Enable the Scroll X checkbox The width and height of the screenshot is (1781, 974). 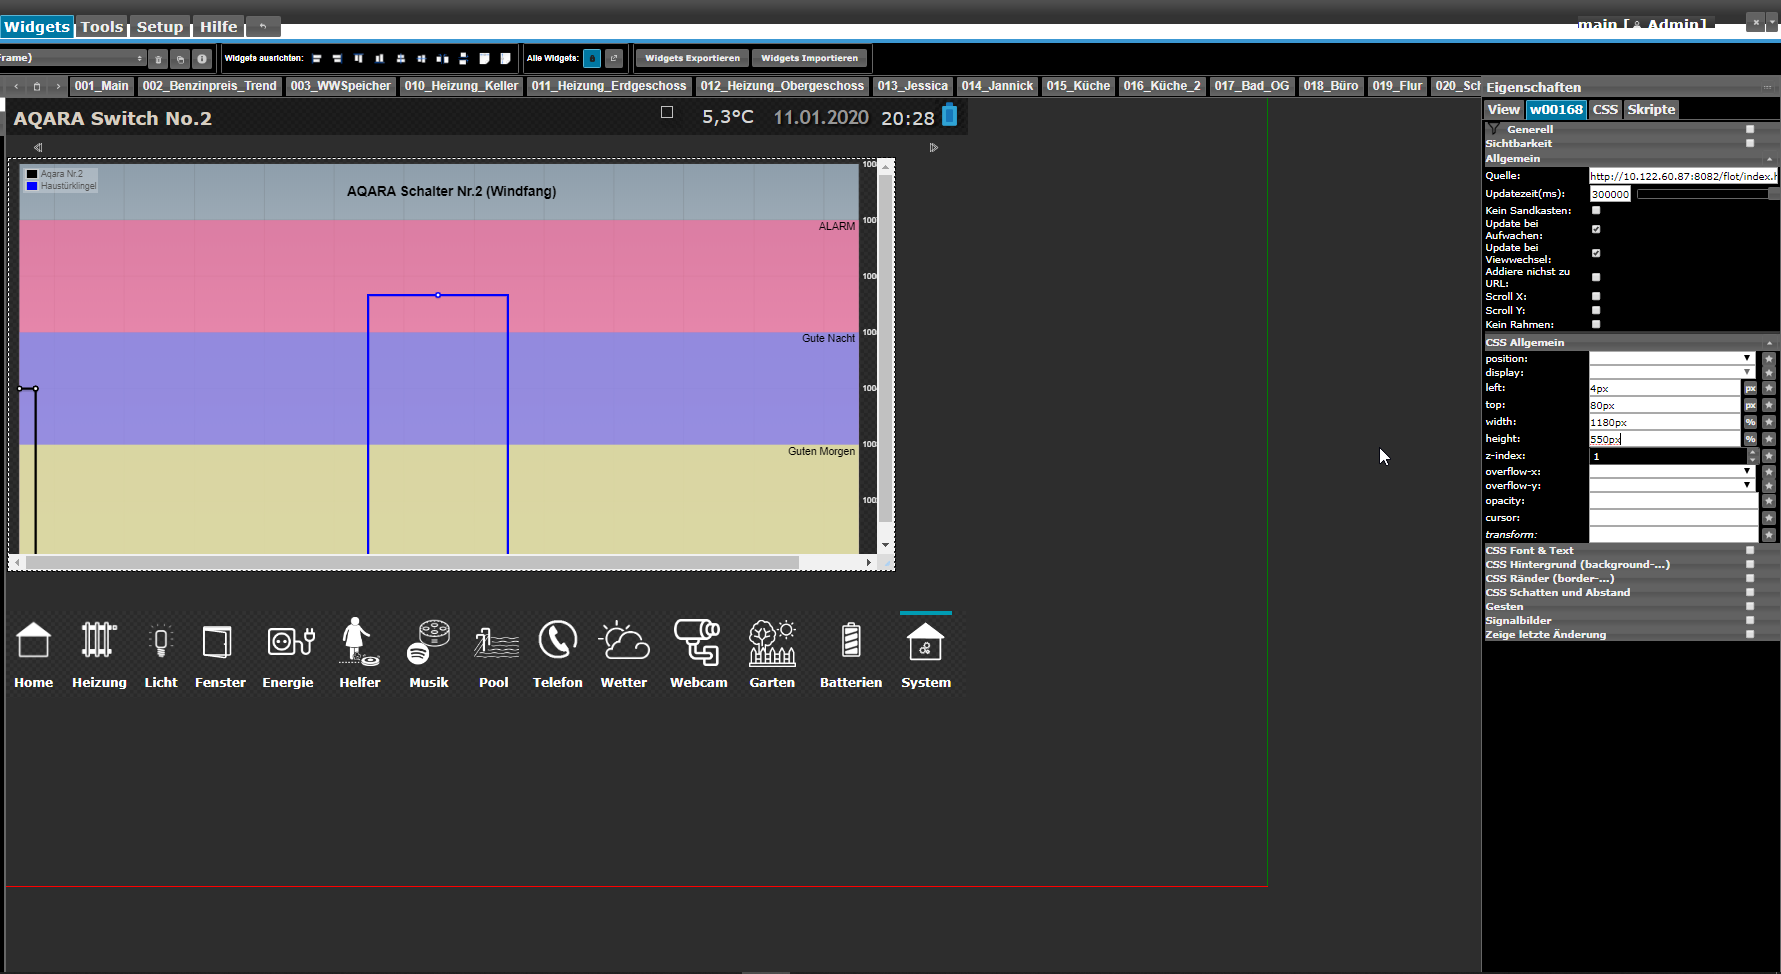click(1596, 296)
